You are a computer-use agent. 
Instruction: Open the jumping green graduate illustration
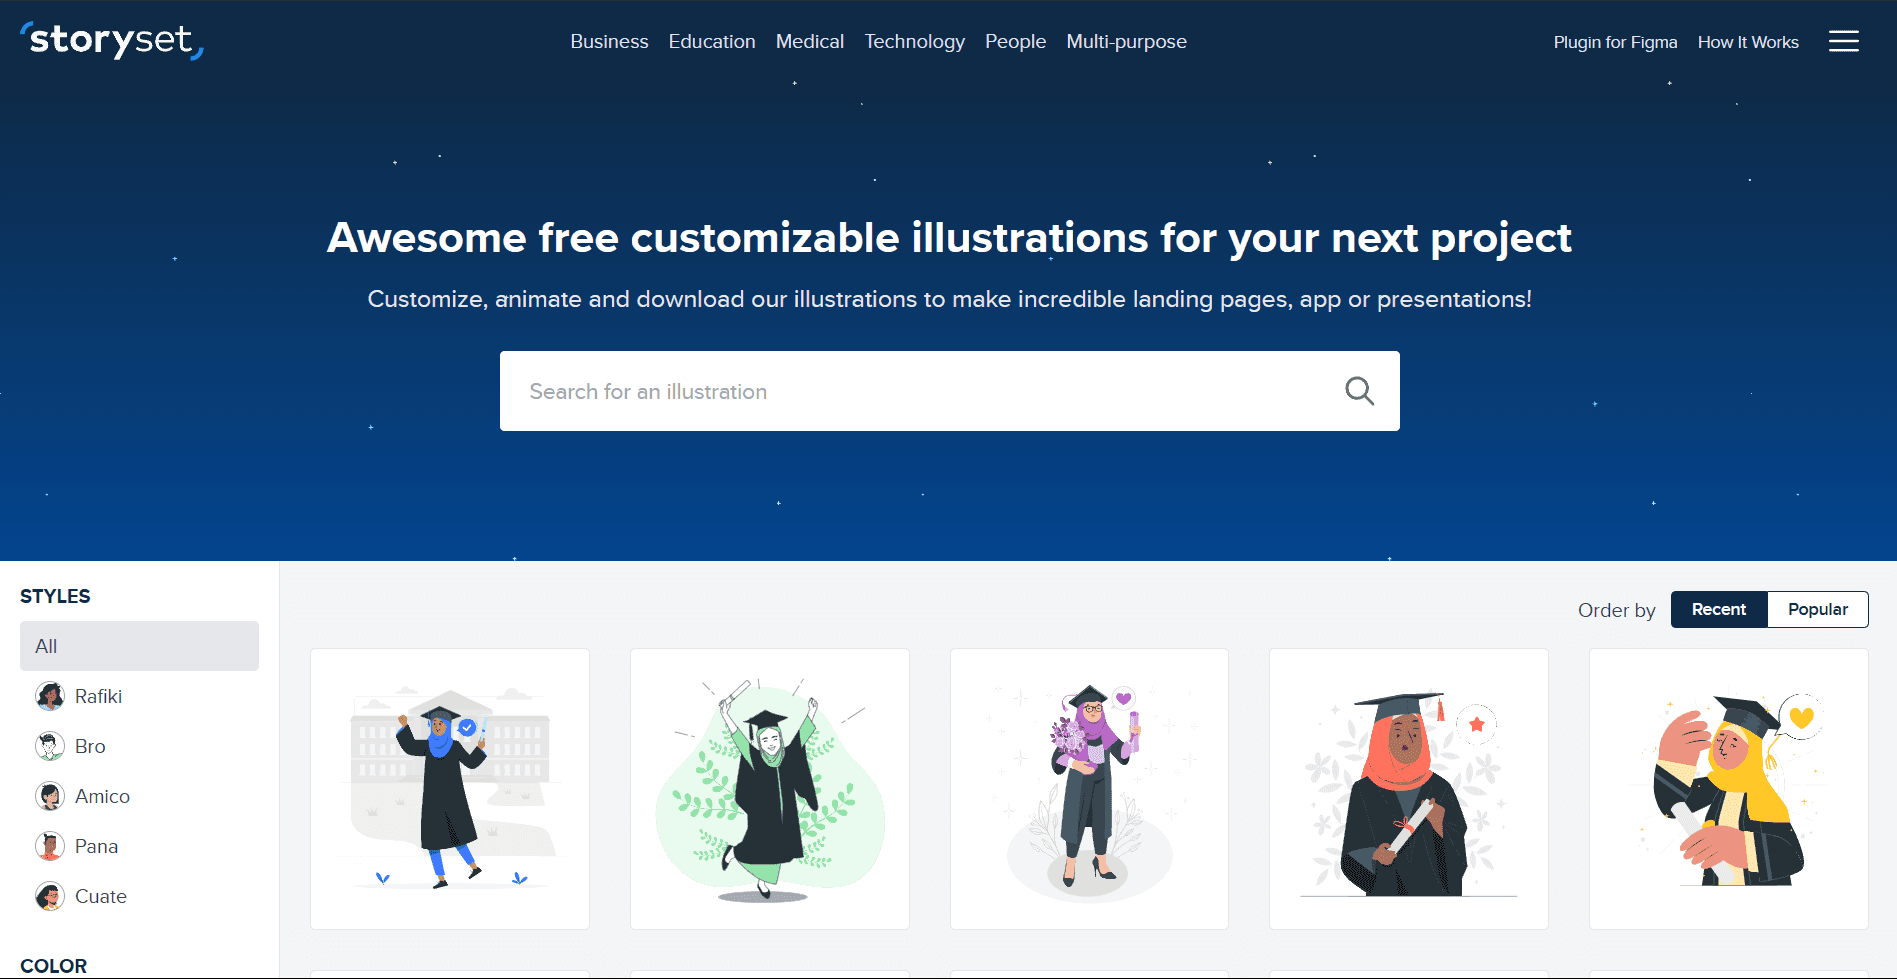tap(770, 789)
